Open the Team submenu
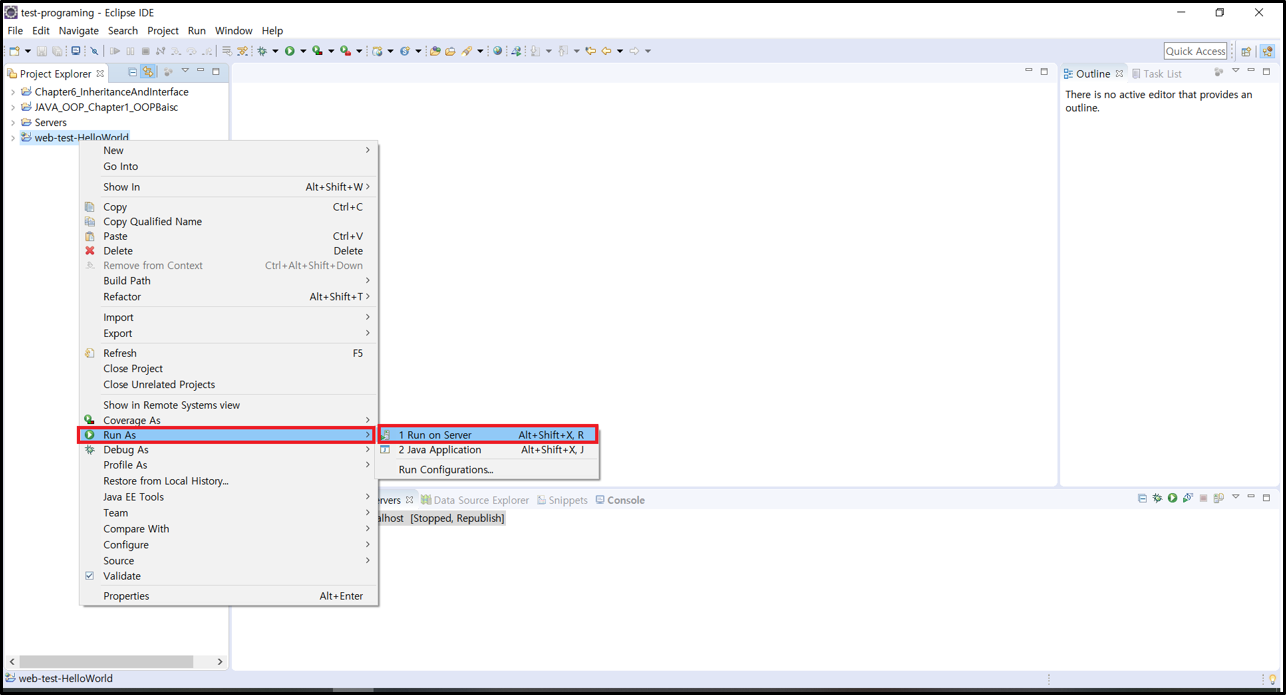 pos(229,513)
